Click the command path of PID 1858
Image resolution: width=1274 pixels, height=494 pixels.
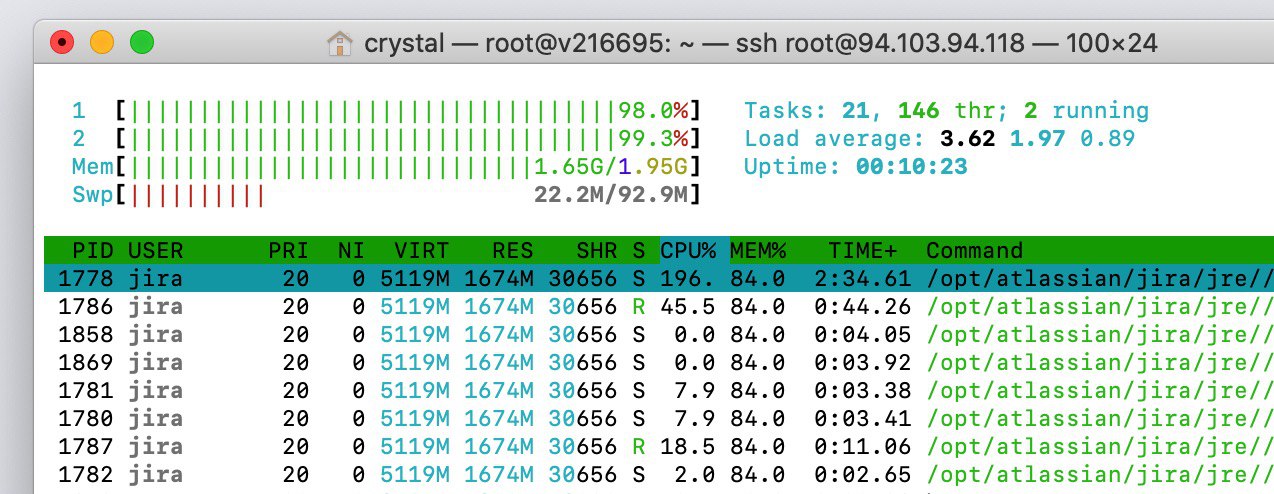1100,334
